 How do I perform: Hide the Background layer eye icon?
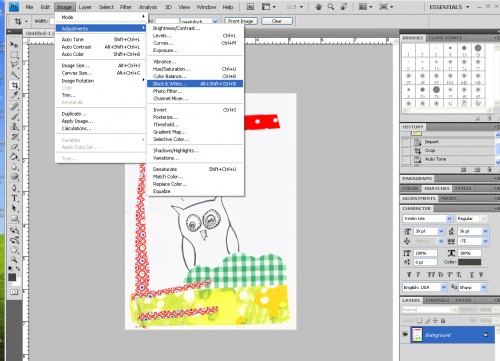(405, 334)
